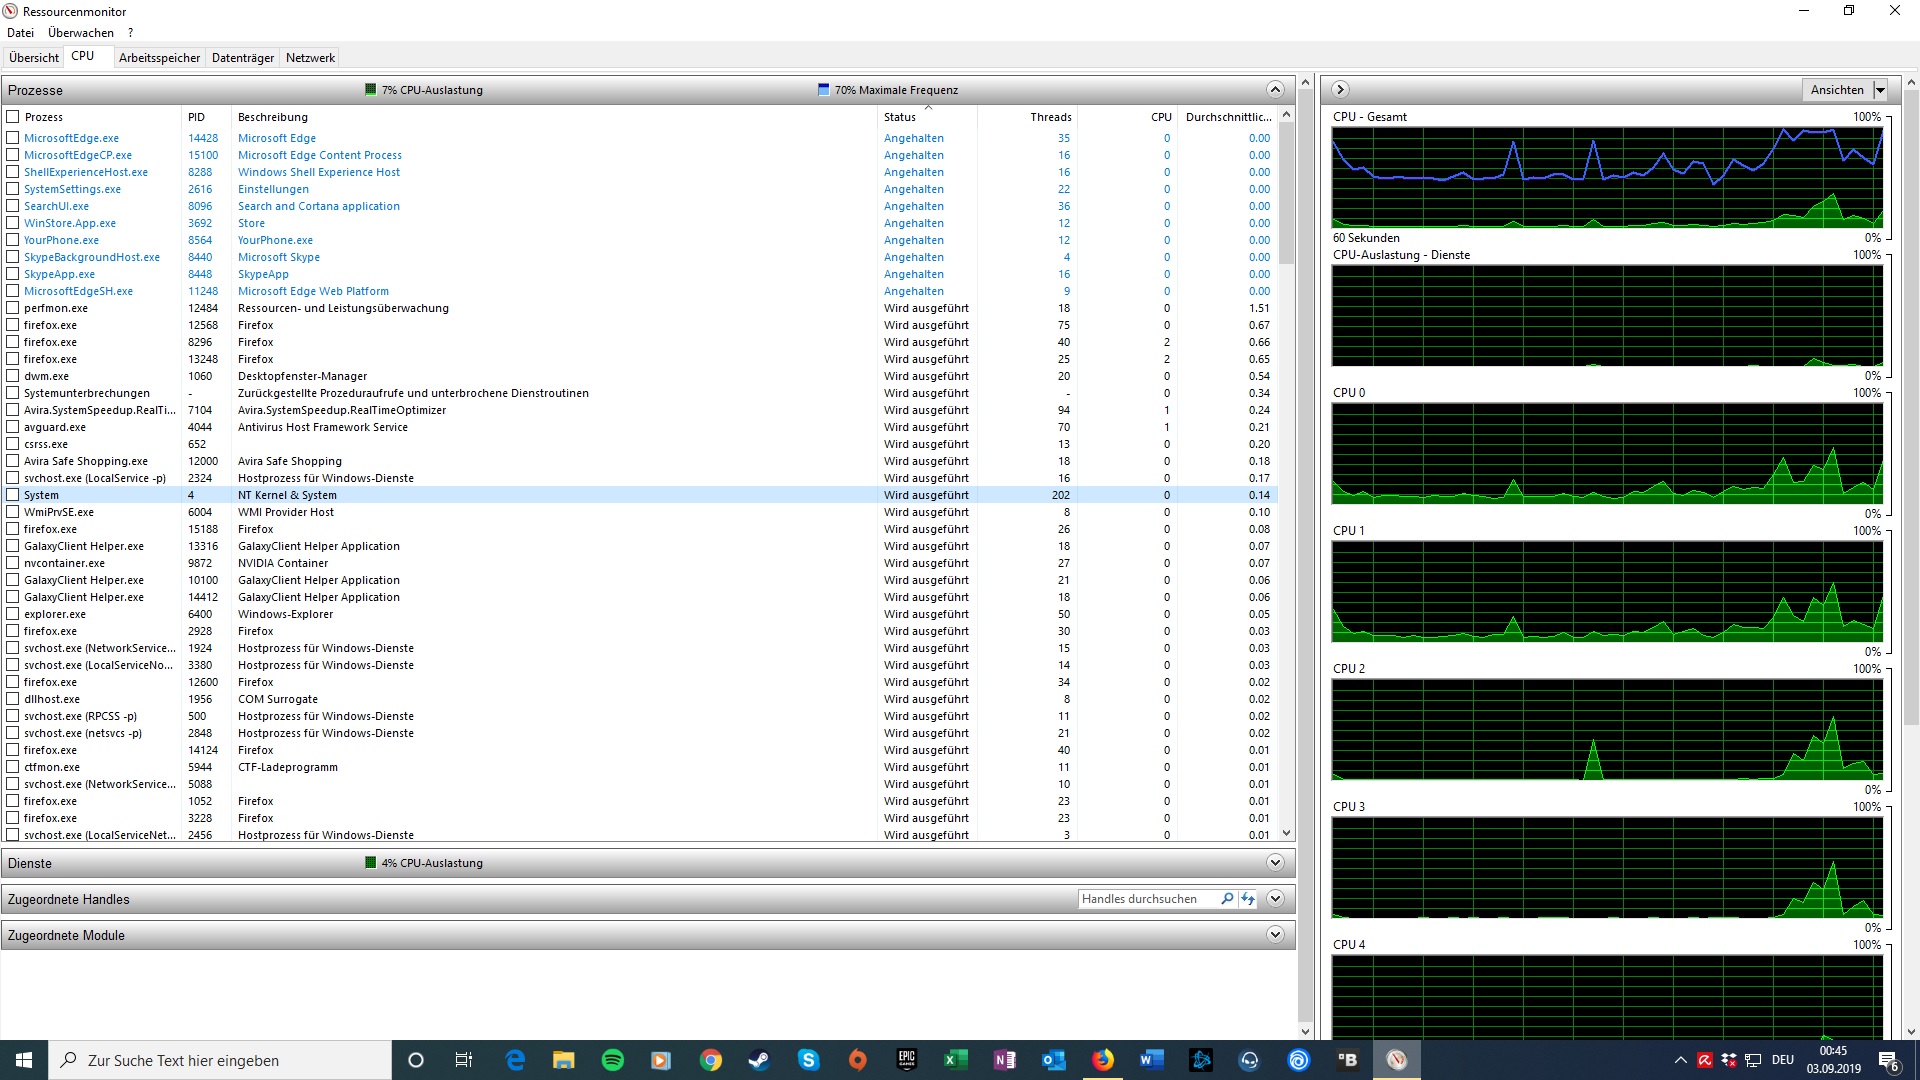Image resolution: width=1920 pixels, height=1080 pixels.
Task: Click the Ansichten button
Action: click(1836, 90)
